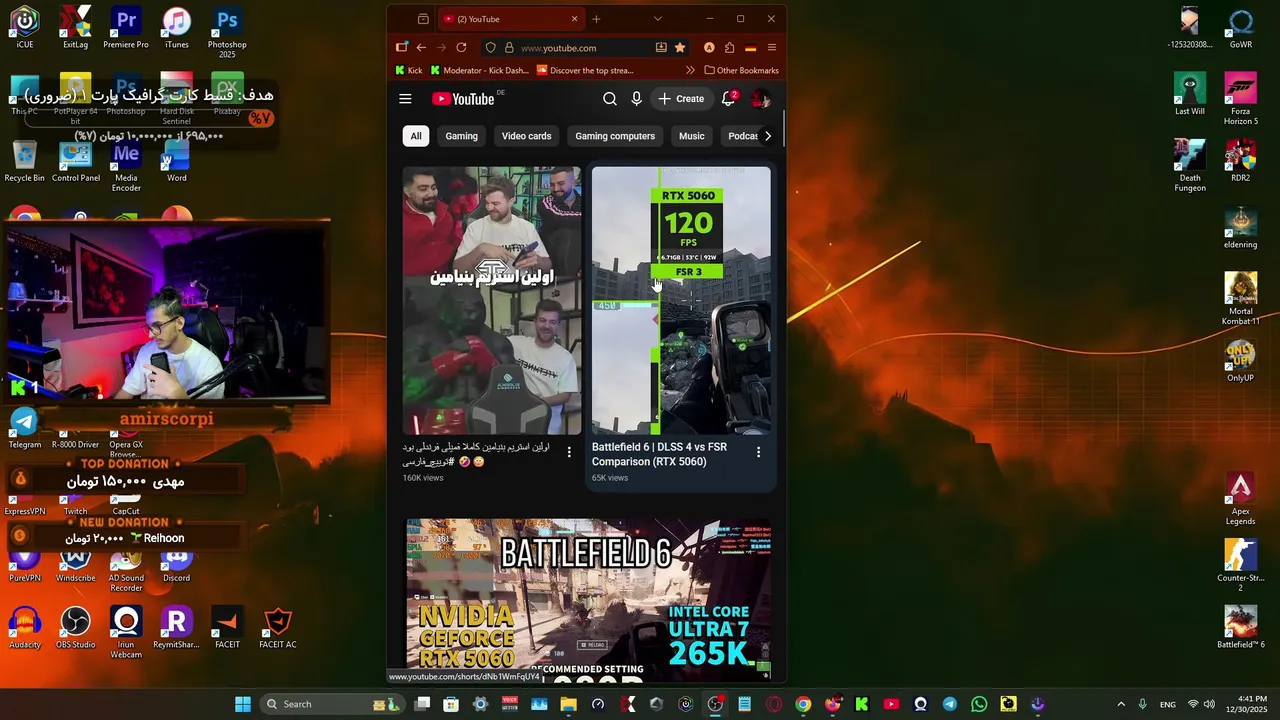
Task: Toggle the bookmark star for this page
Action: pos(680,48)
